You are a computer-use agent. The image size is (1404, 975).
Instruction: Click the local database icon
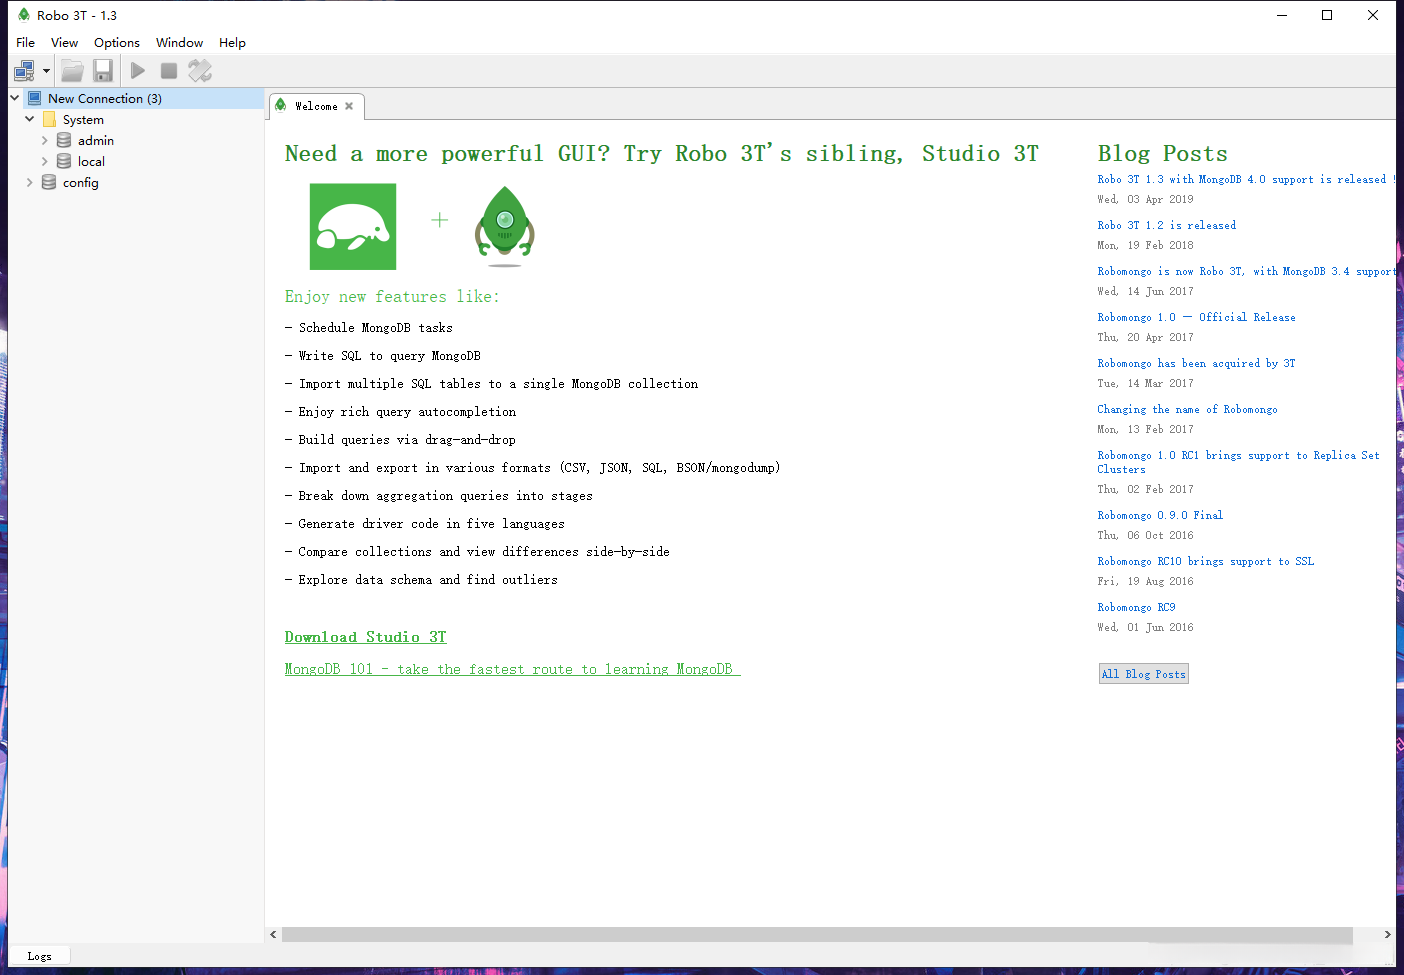pyautogui.click(x=64, y=162)
